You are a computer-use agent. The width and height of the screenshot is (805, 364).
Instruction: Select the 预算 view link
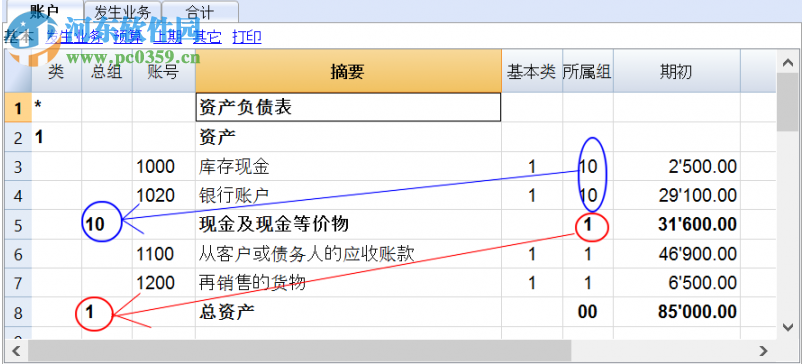coord(127,37)
